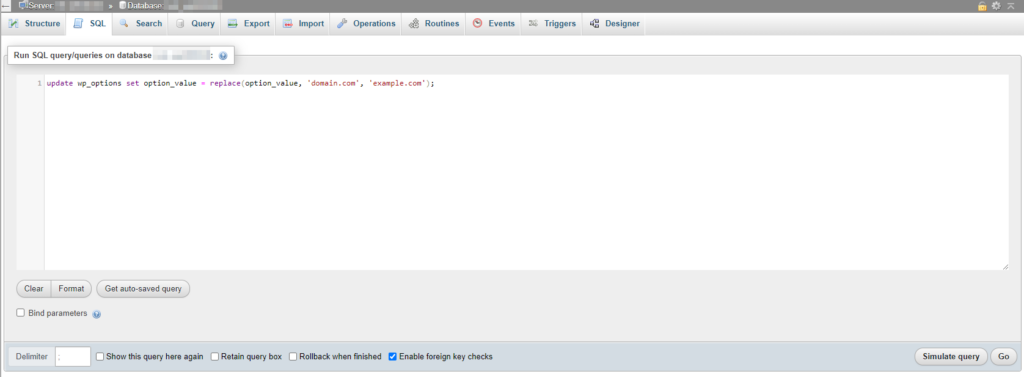Click the Server breadcrumb link
The height and width of the screenshot is (377, 1024).
coord(40,5)
